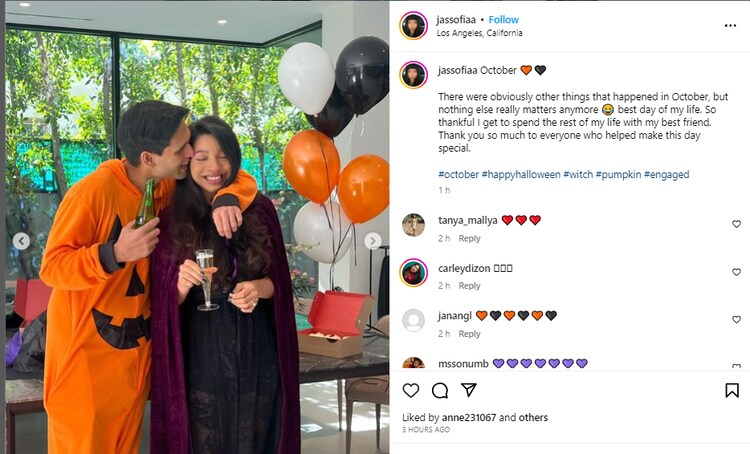Image resolution: width=750 pixels, height=454 pixels.
Task: Save post with bookmark icon
Action: [x=732, y=390]
